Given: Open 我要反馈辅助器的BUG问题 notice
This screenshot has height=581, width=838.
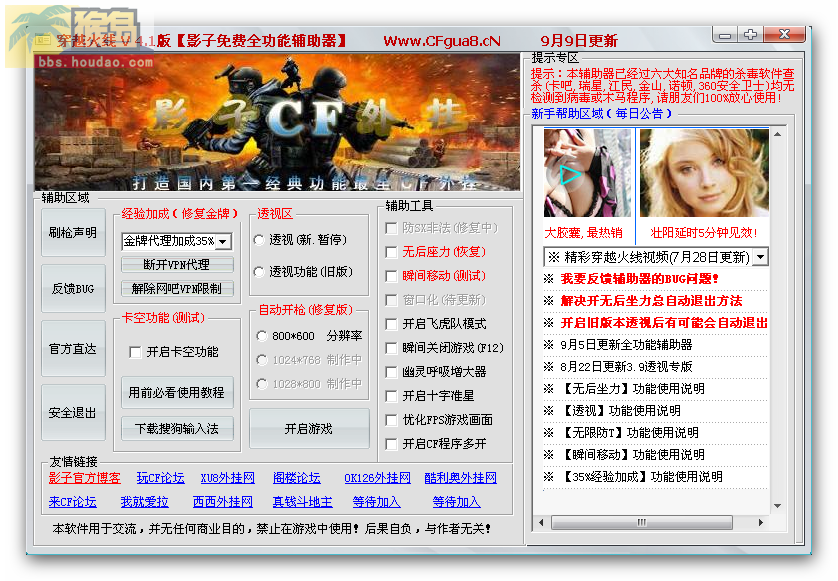Looking at the screenshot, I should pos(639,278).
